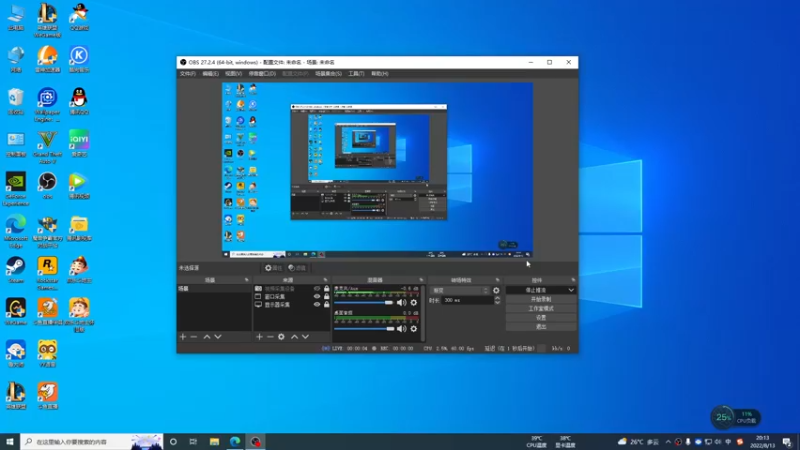
Task: Open the 停靠窗口(D) menu
Action: 262,74
